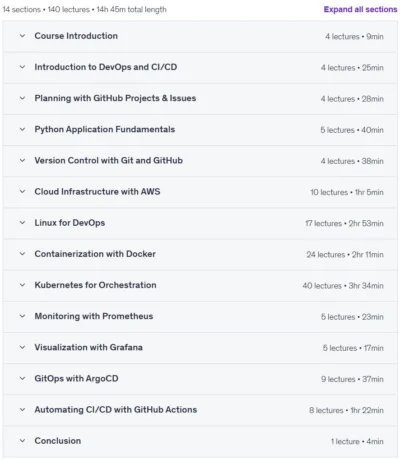Open chevron beside Planning with GitHub Projects
Screen dimensions: 400x460
coord(22,98)
